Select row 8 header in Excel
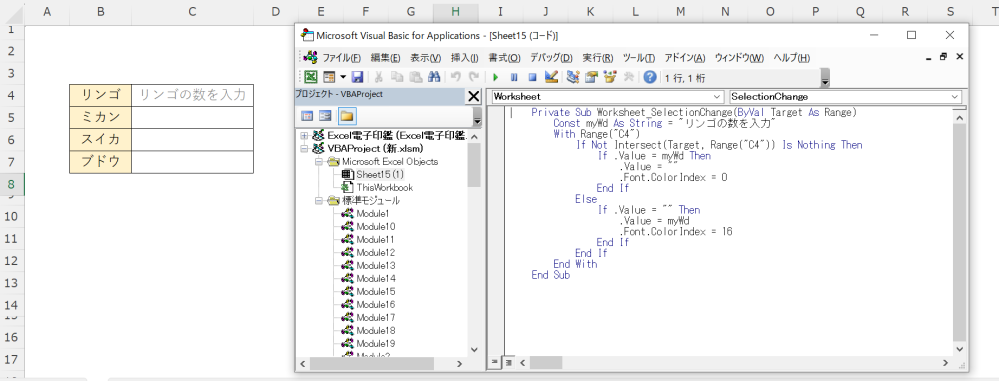 point(11,185)
